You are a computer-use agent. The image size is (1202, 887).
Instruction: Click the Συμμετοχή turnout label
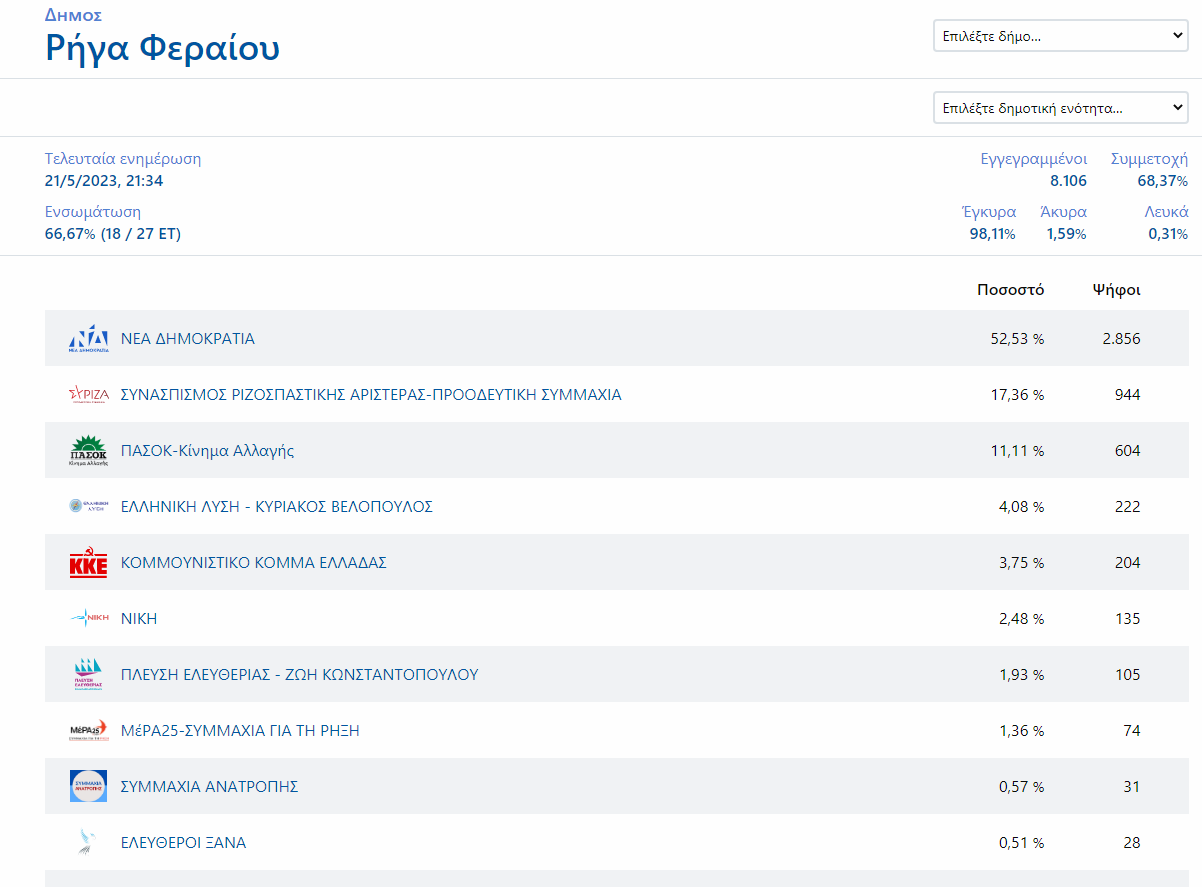(1149, 159)
